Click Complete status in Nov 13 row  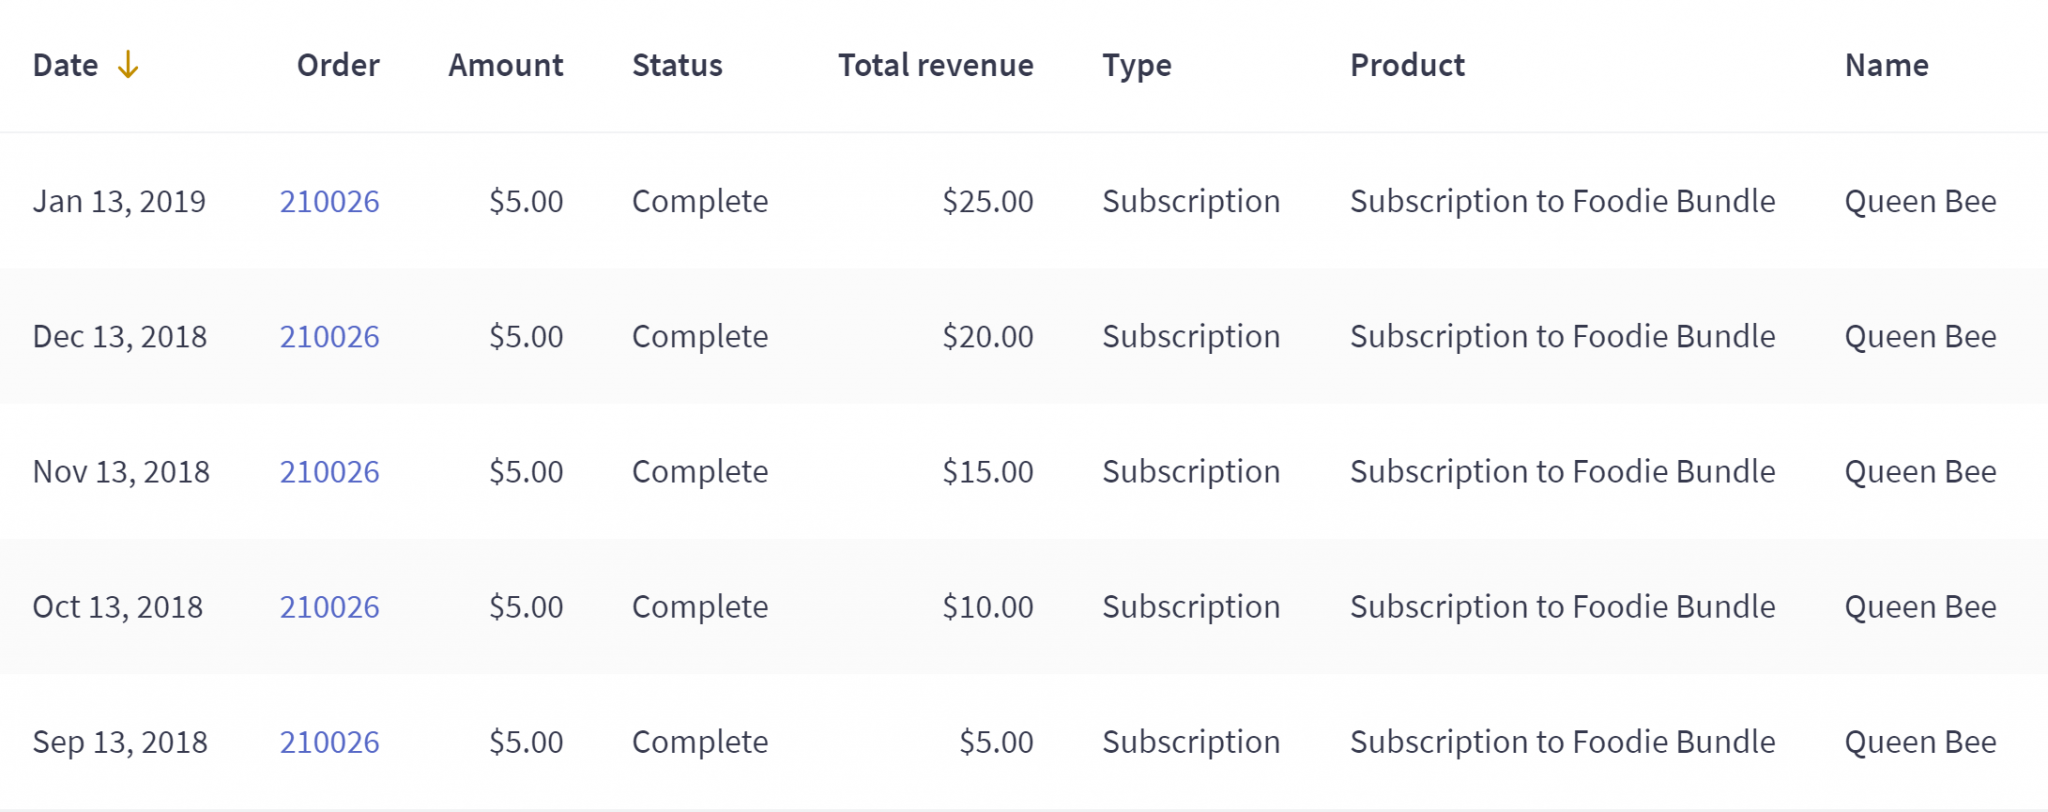click(x=700, y=472)
